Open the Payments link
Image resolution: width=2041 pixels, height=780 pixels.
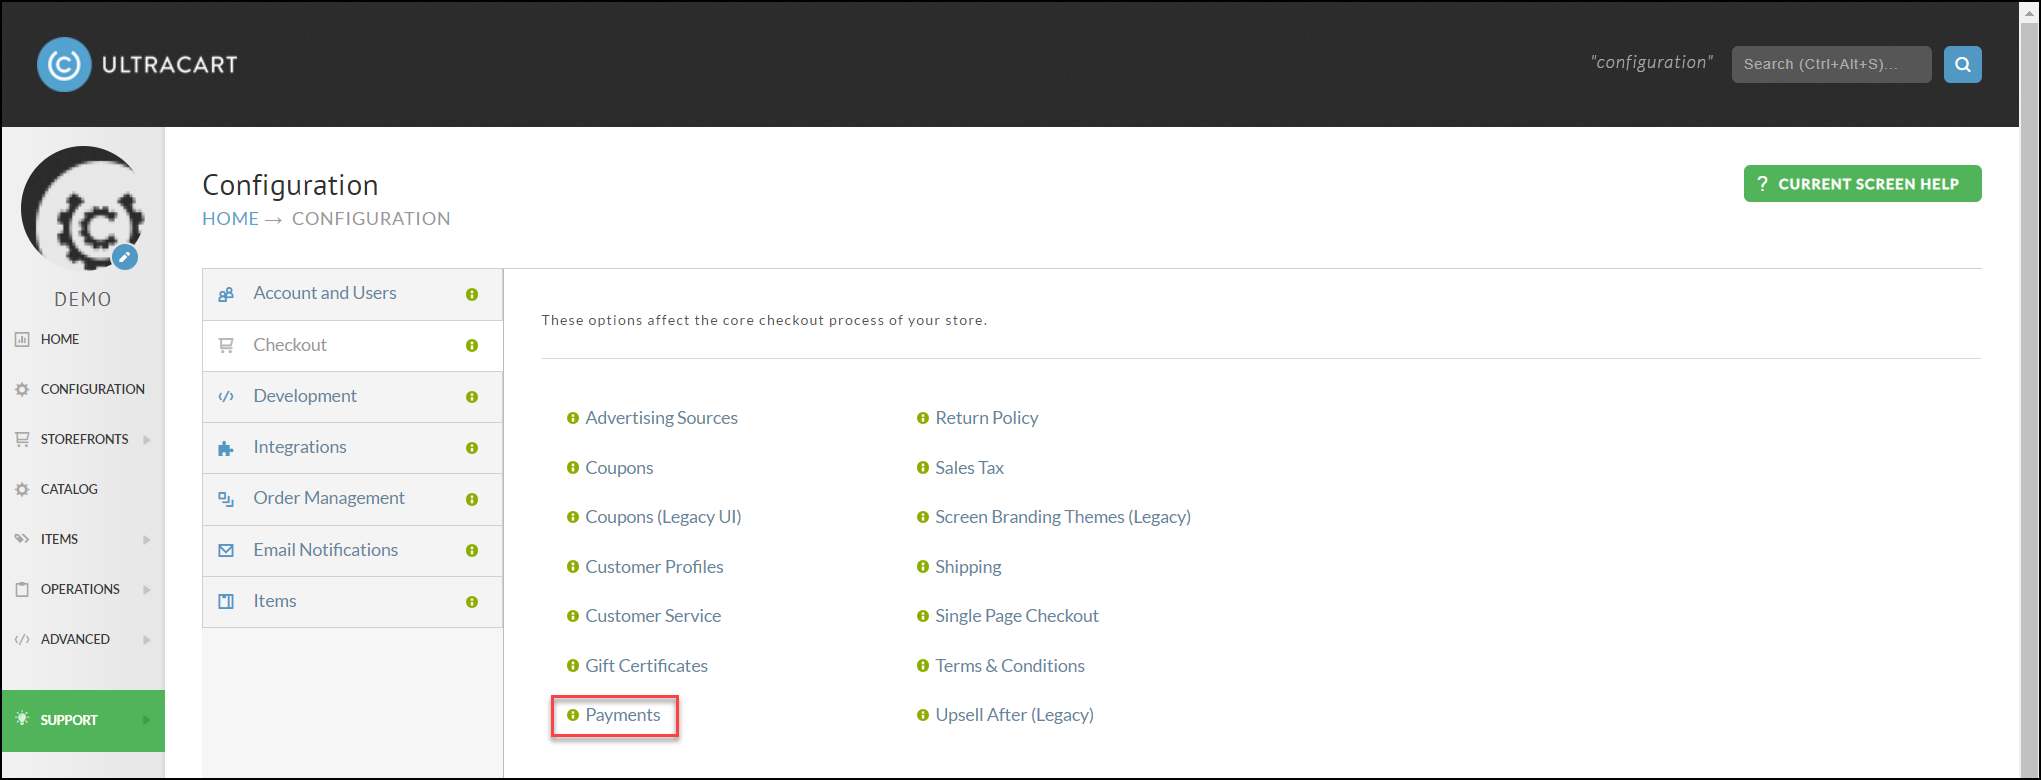[623, 715]
